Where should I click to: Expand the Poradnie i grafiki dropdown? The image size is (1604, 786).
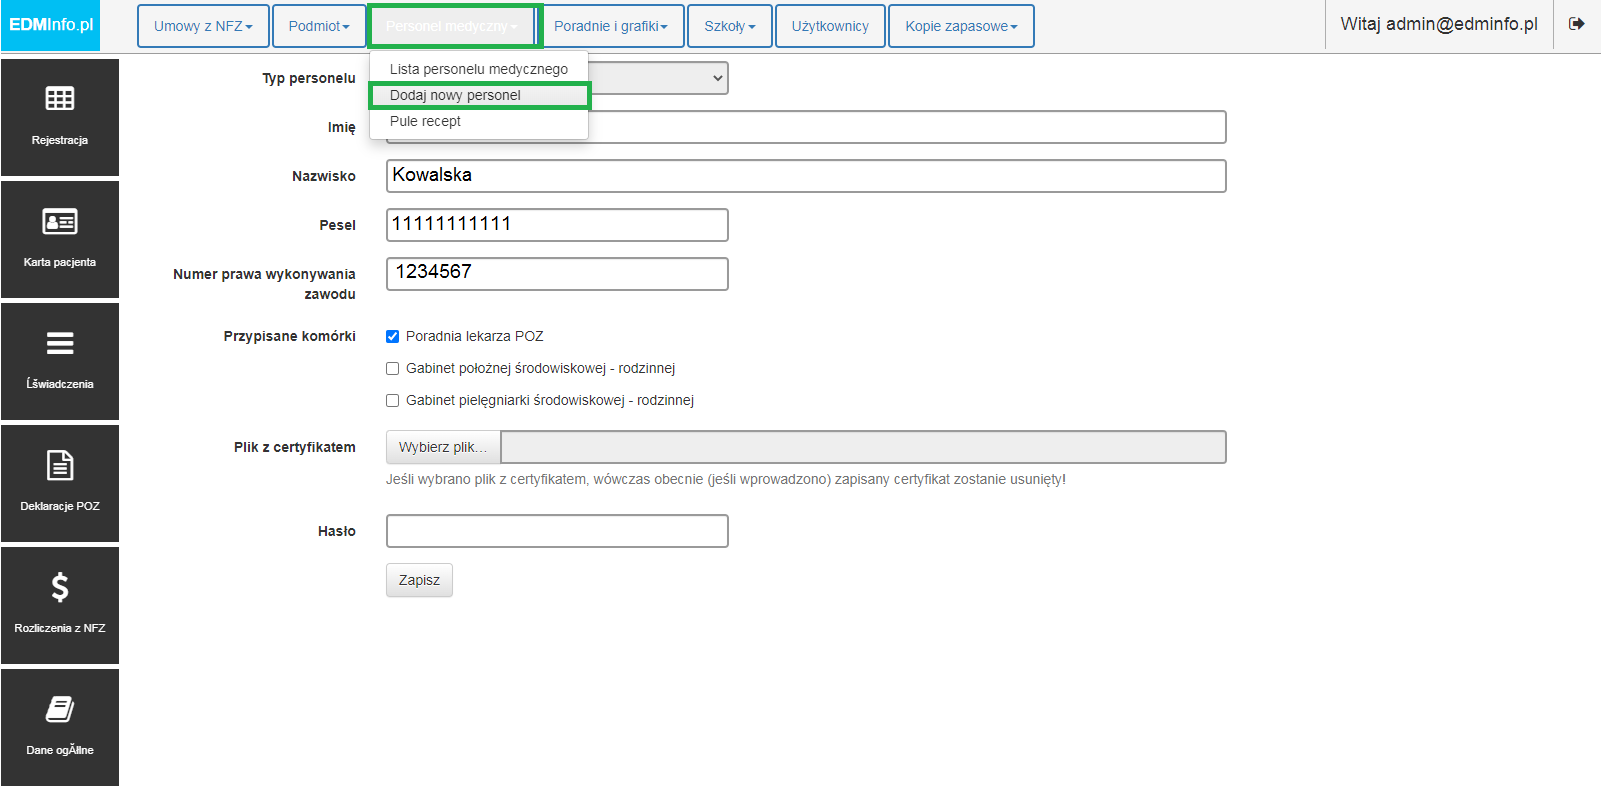[611, 26]
